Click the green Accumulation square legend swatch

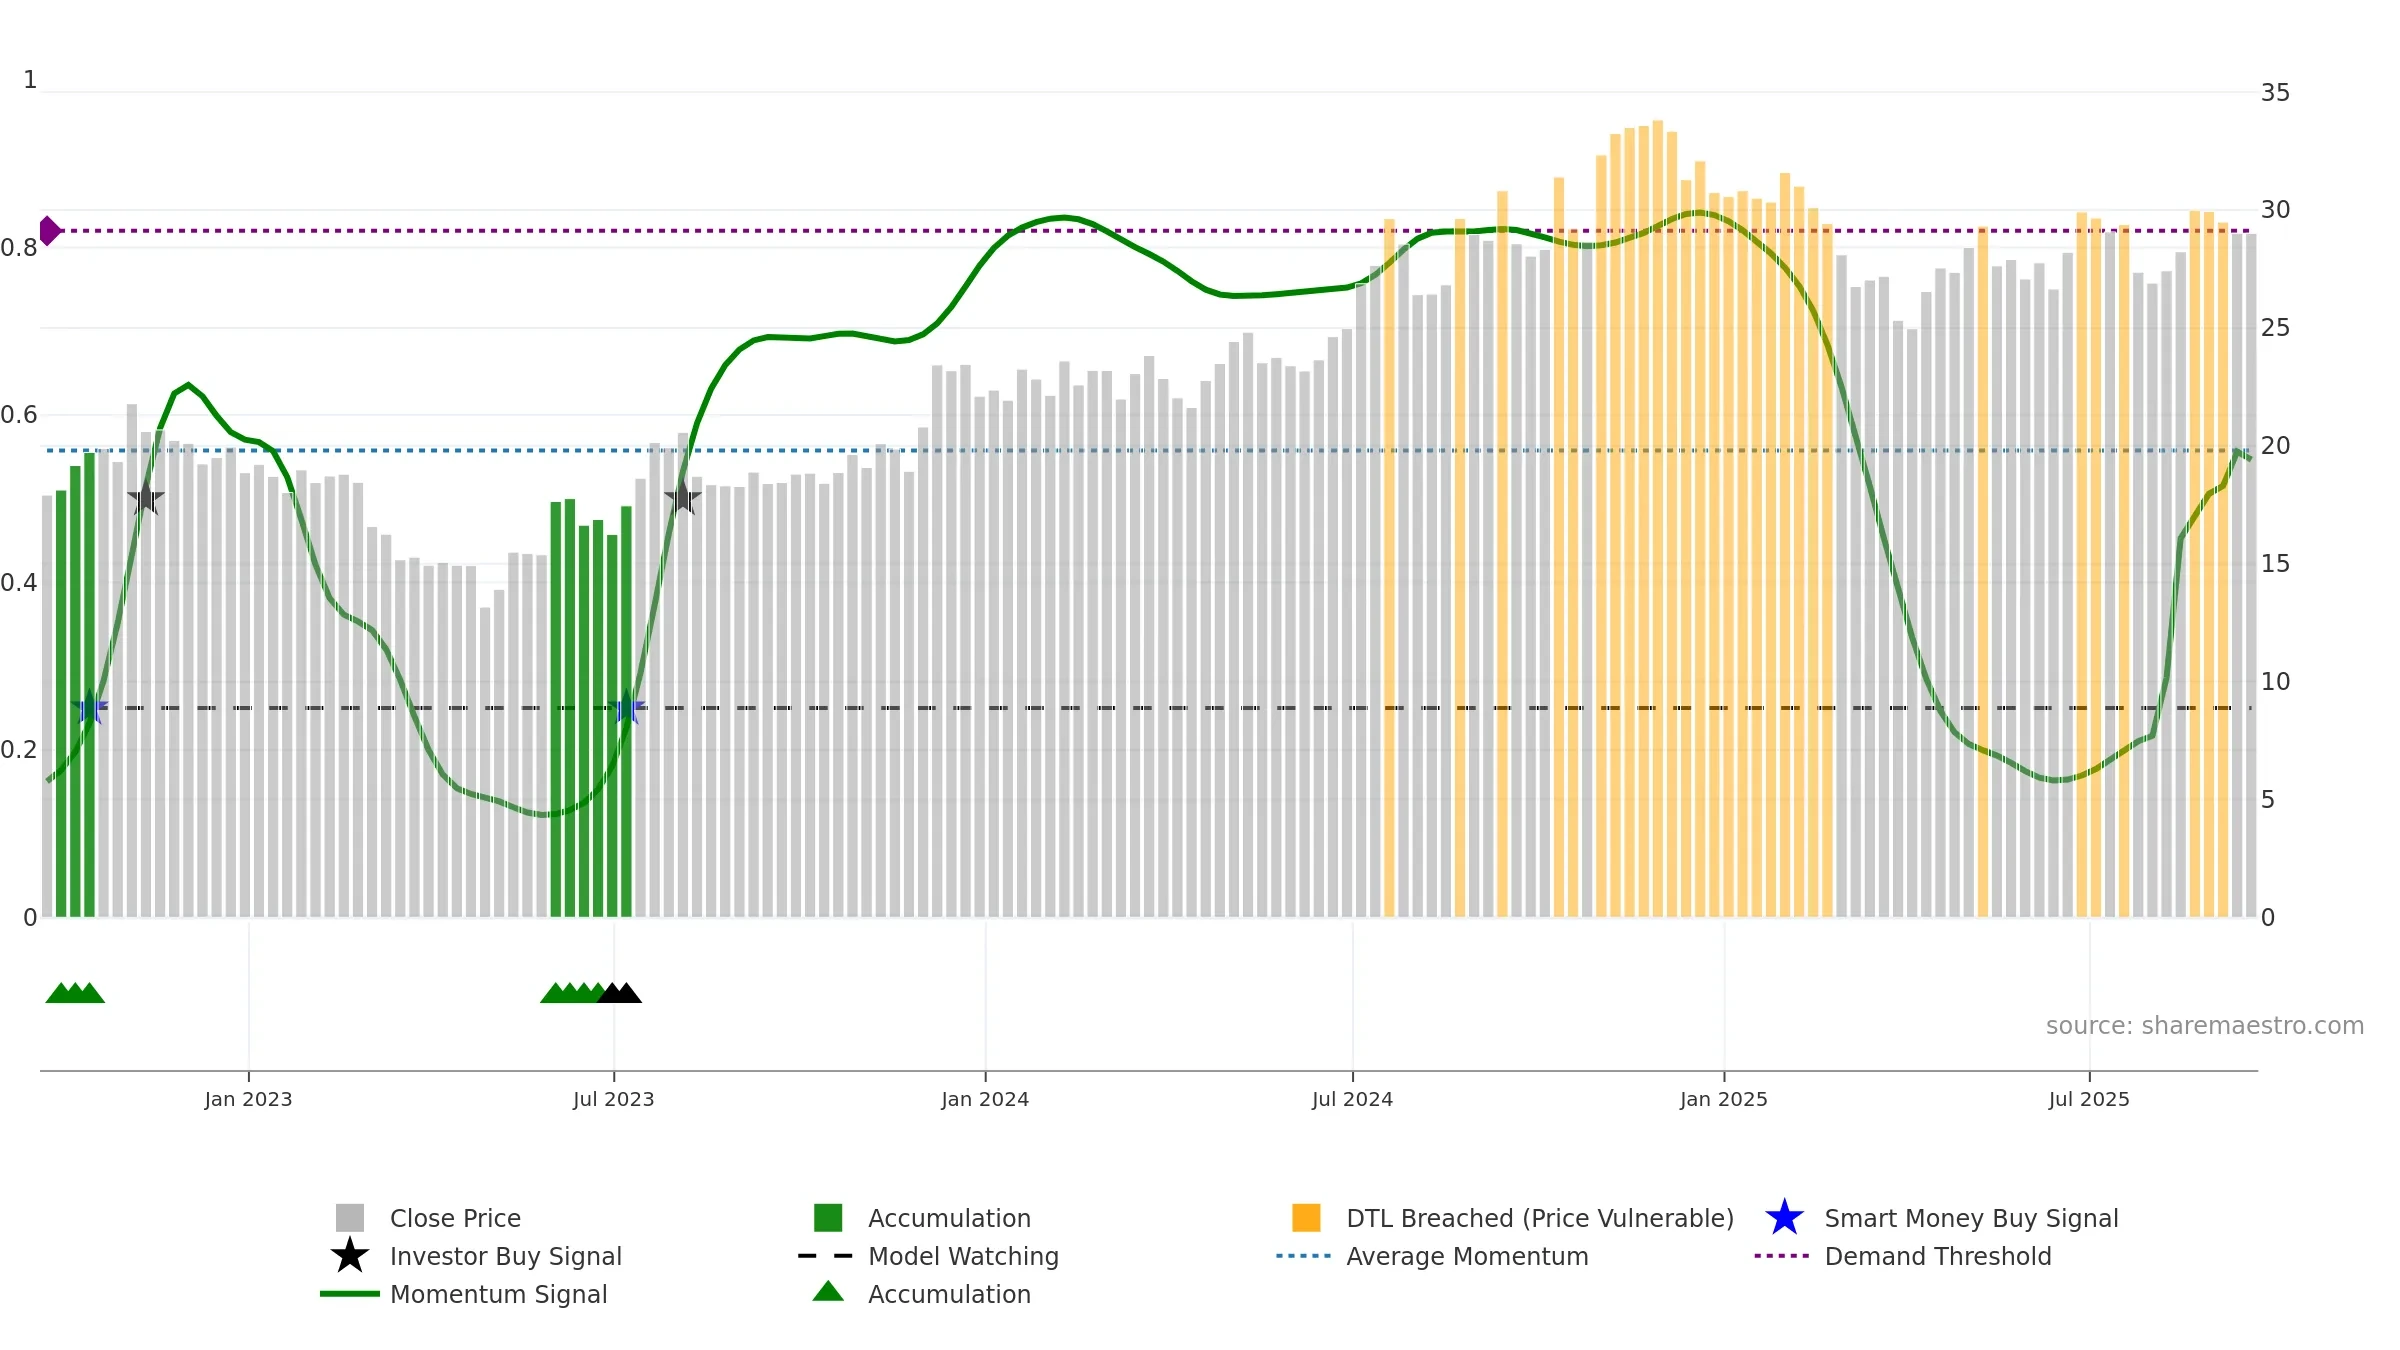pyautogui.click(x=828, y=1218)
